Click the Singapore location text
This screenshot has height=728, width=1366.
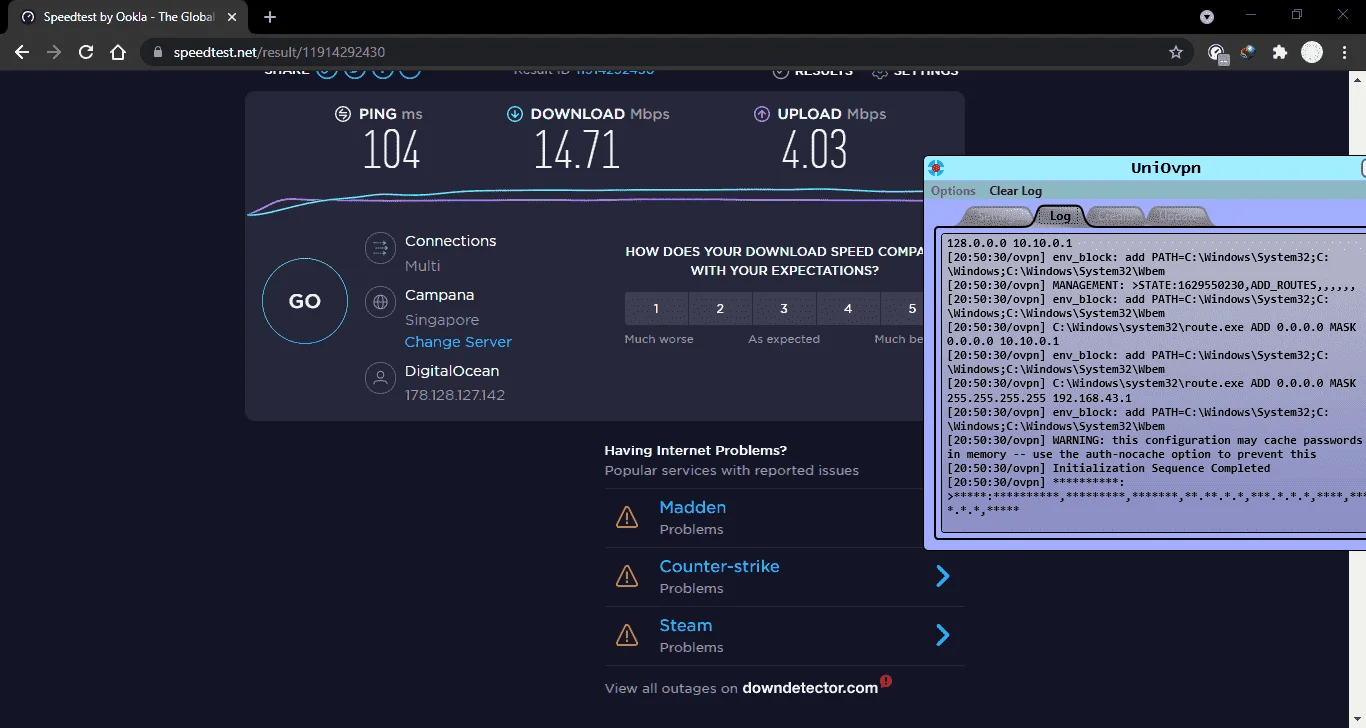click(442, 320)
